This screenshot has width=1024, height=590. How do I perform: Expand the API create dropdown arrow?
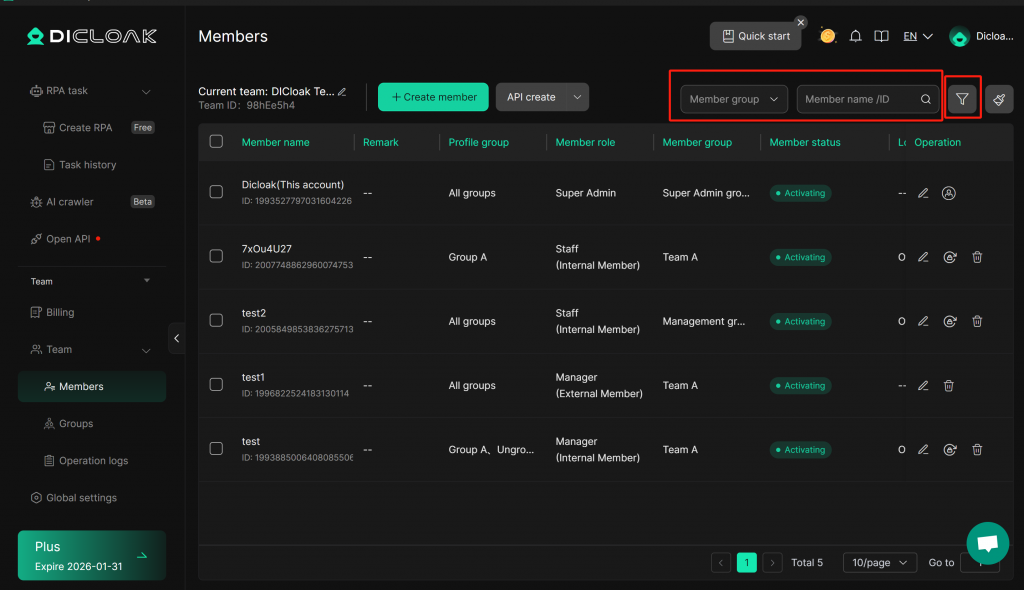[576, 97]
